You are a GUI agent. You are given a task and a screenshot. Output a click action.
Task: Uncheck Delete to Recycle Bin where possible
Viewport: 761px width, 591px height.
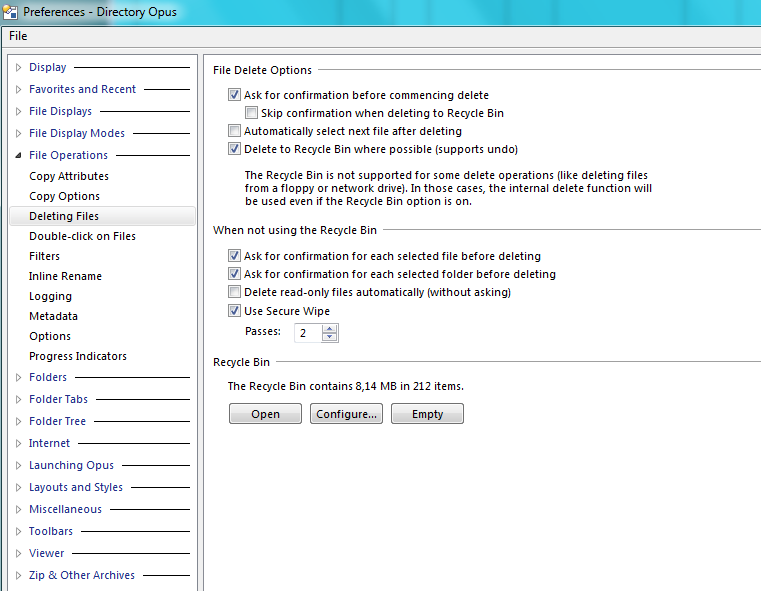(234, 149)
